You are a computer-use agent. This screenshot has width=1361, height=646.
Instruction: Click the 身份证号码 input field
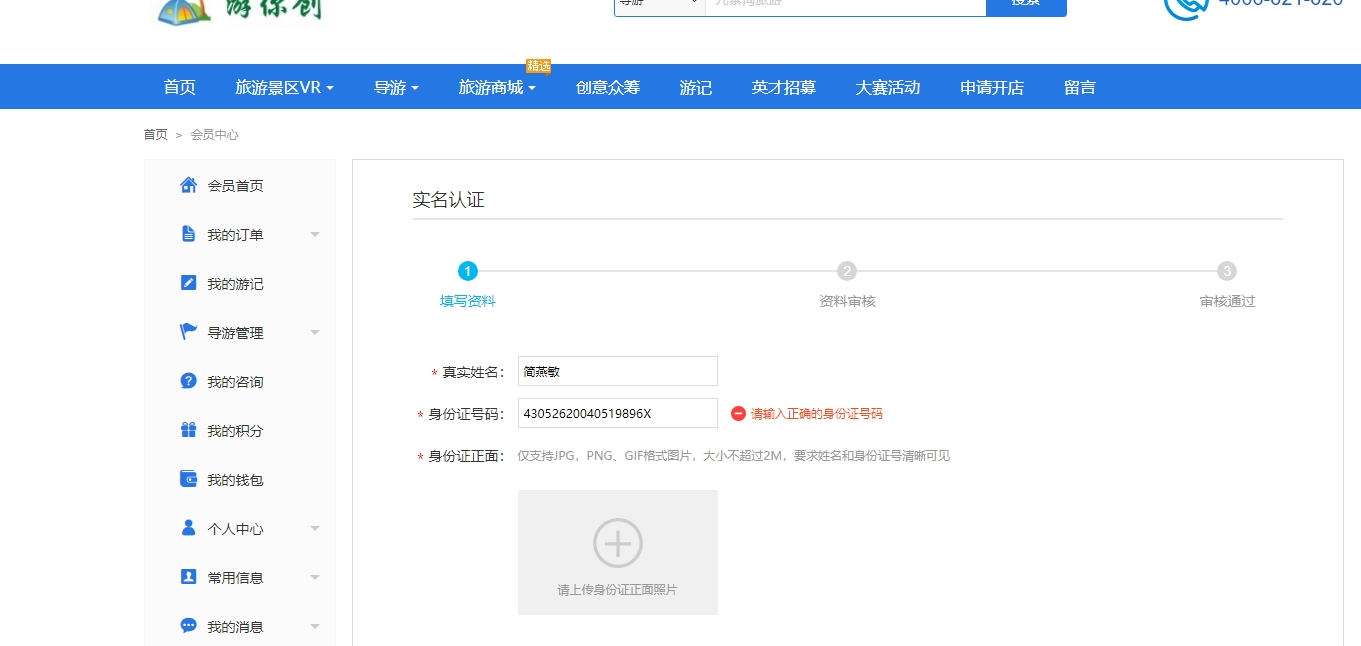coord(617,413)
